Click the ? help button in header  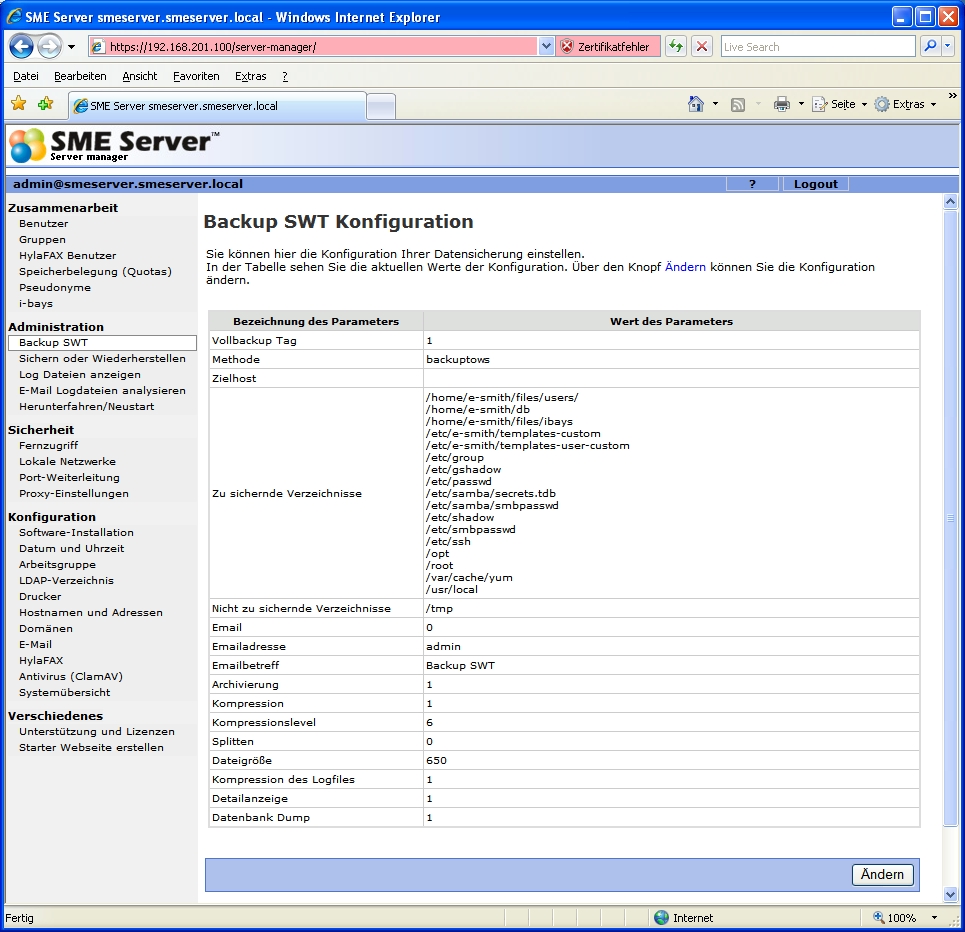click(x=752, y=184)
